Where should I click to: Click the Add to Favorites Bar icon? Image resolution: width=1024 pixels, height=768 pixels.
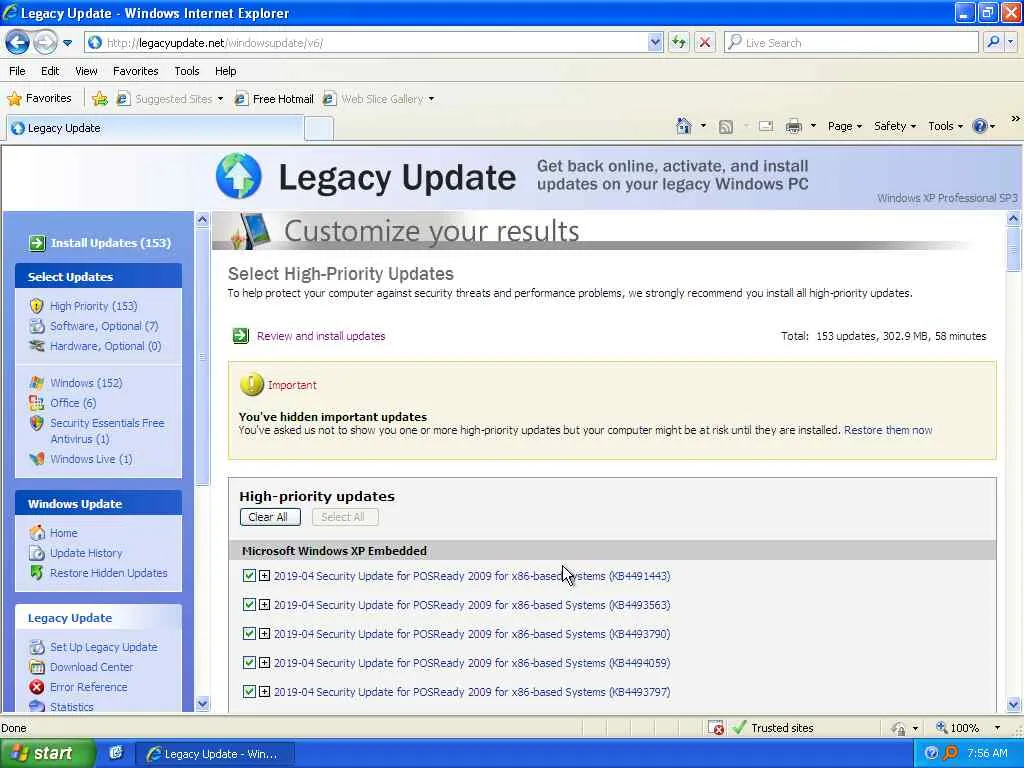point(100,99)
